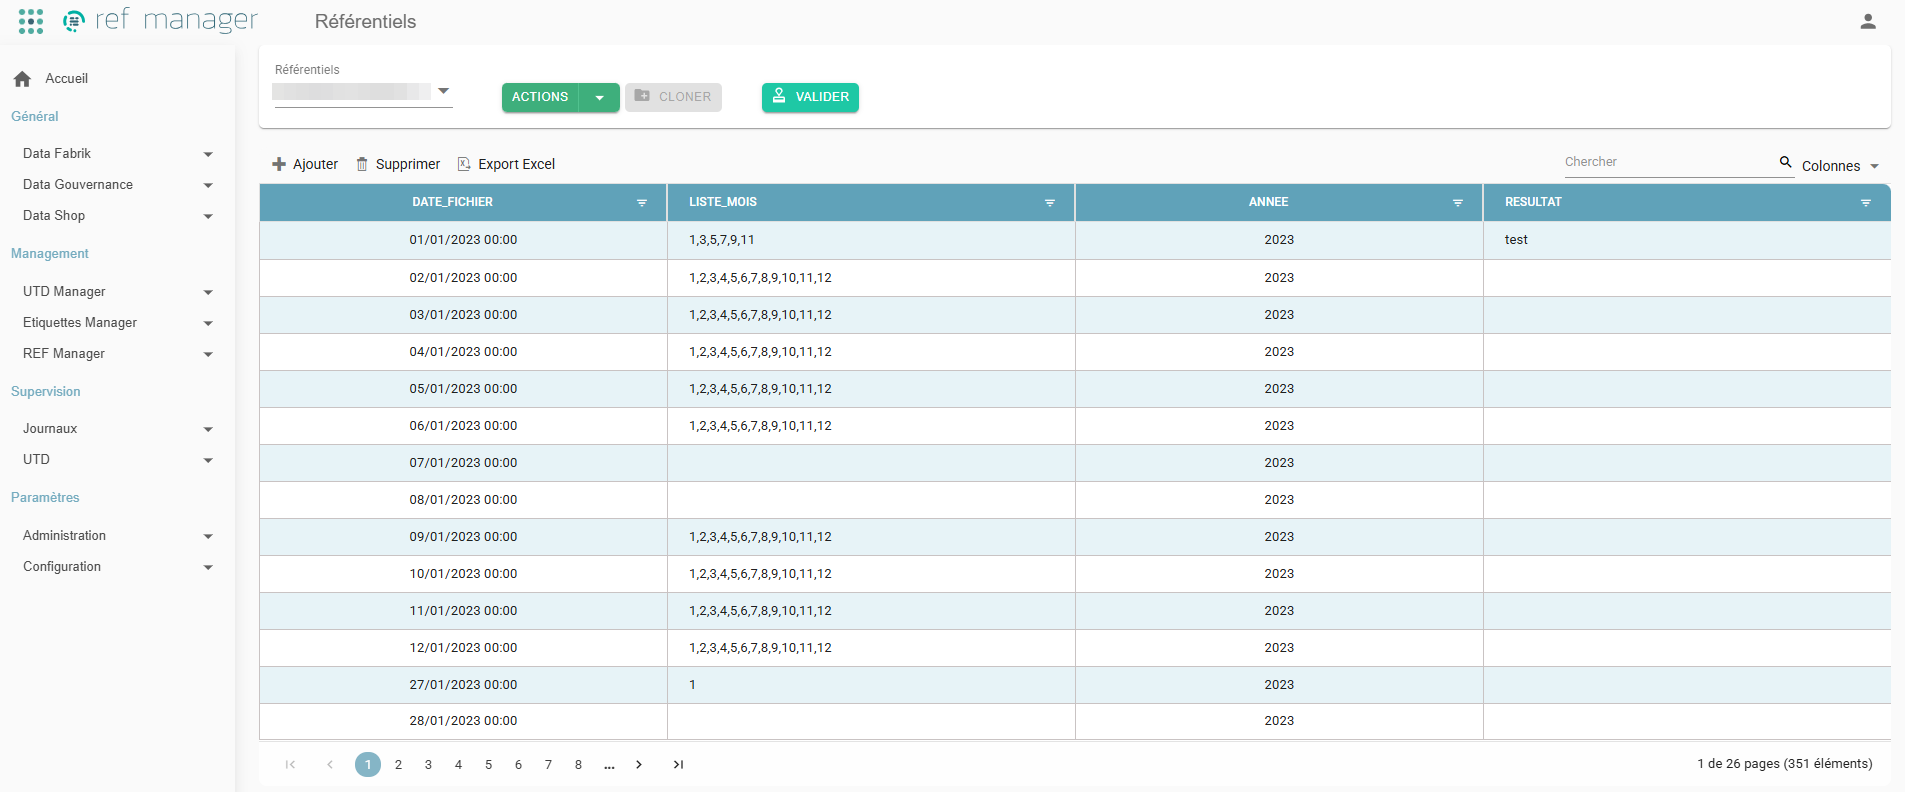Screen dimensions: 1905x792
Task: Click the search magnifier icon
Action: click(1785, 162)
